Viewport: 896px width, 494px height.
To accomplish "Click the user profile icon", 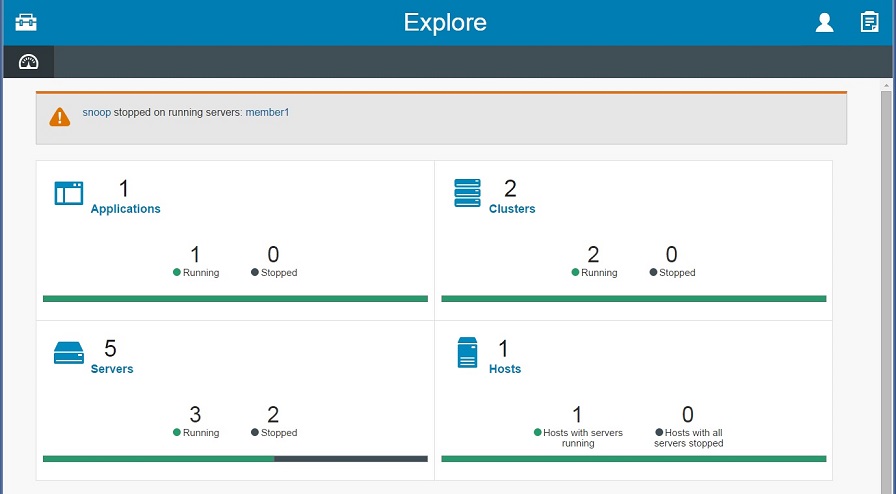I will [824, 22].
